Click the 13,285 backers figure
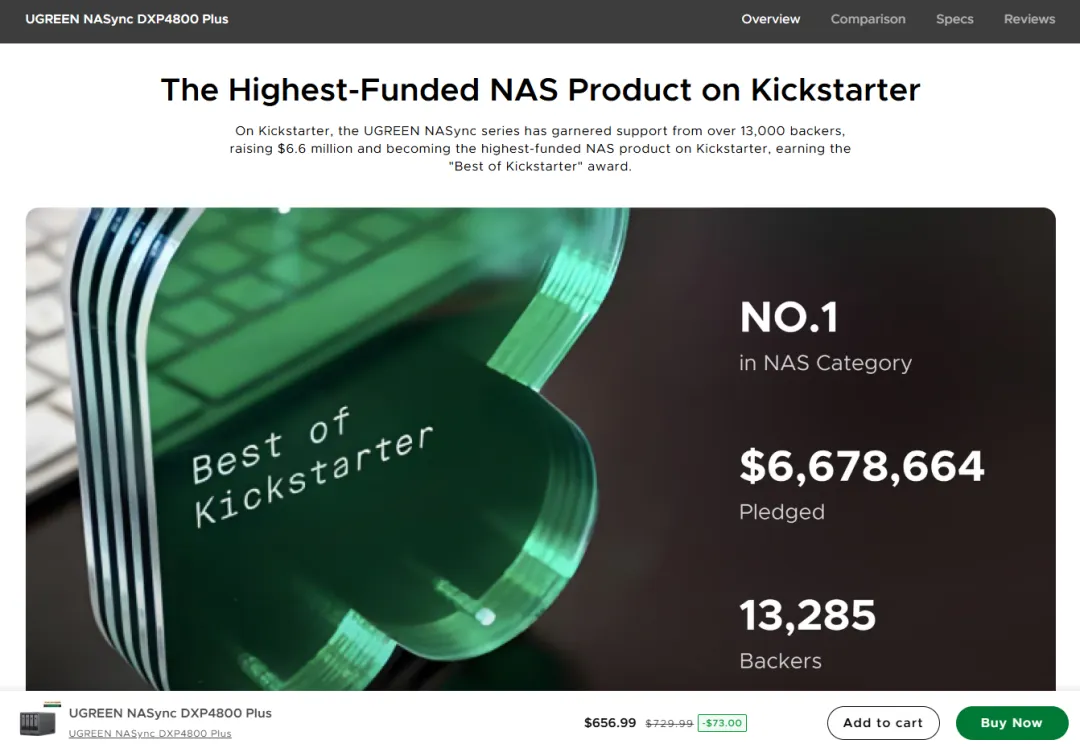1080x744 pixels. (x=807, y=616)
